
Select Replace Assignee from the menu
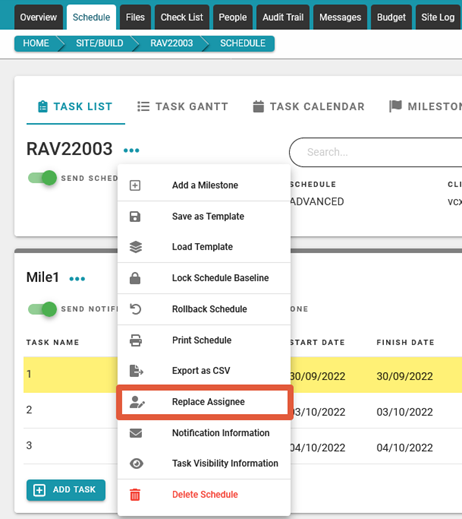[204, 402]
